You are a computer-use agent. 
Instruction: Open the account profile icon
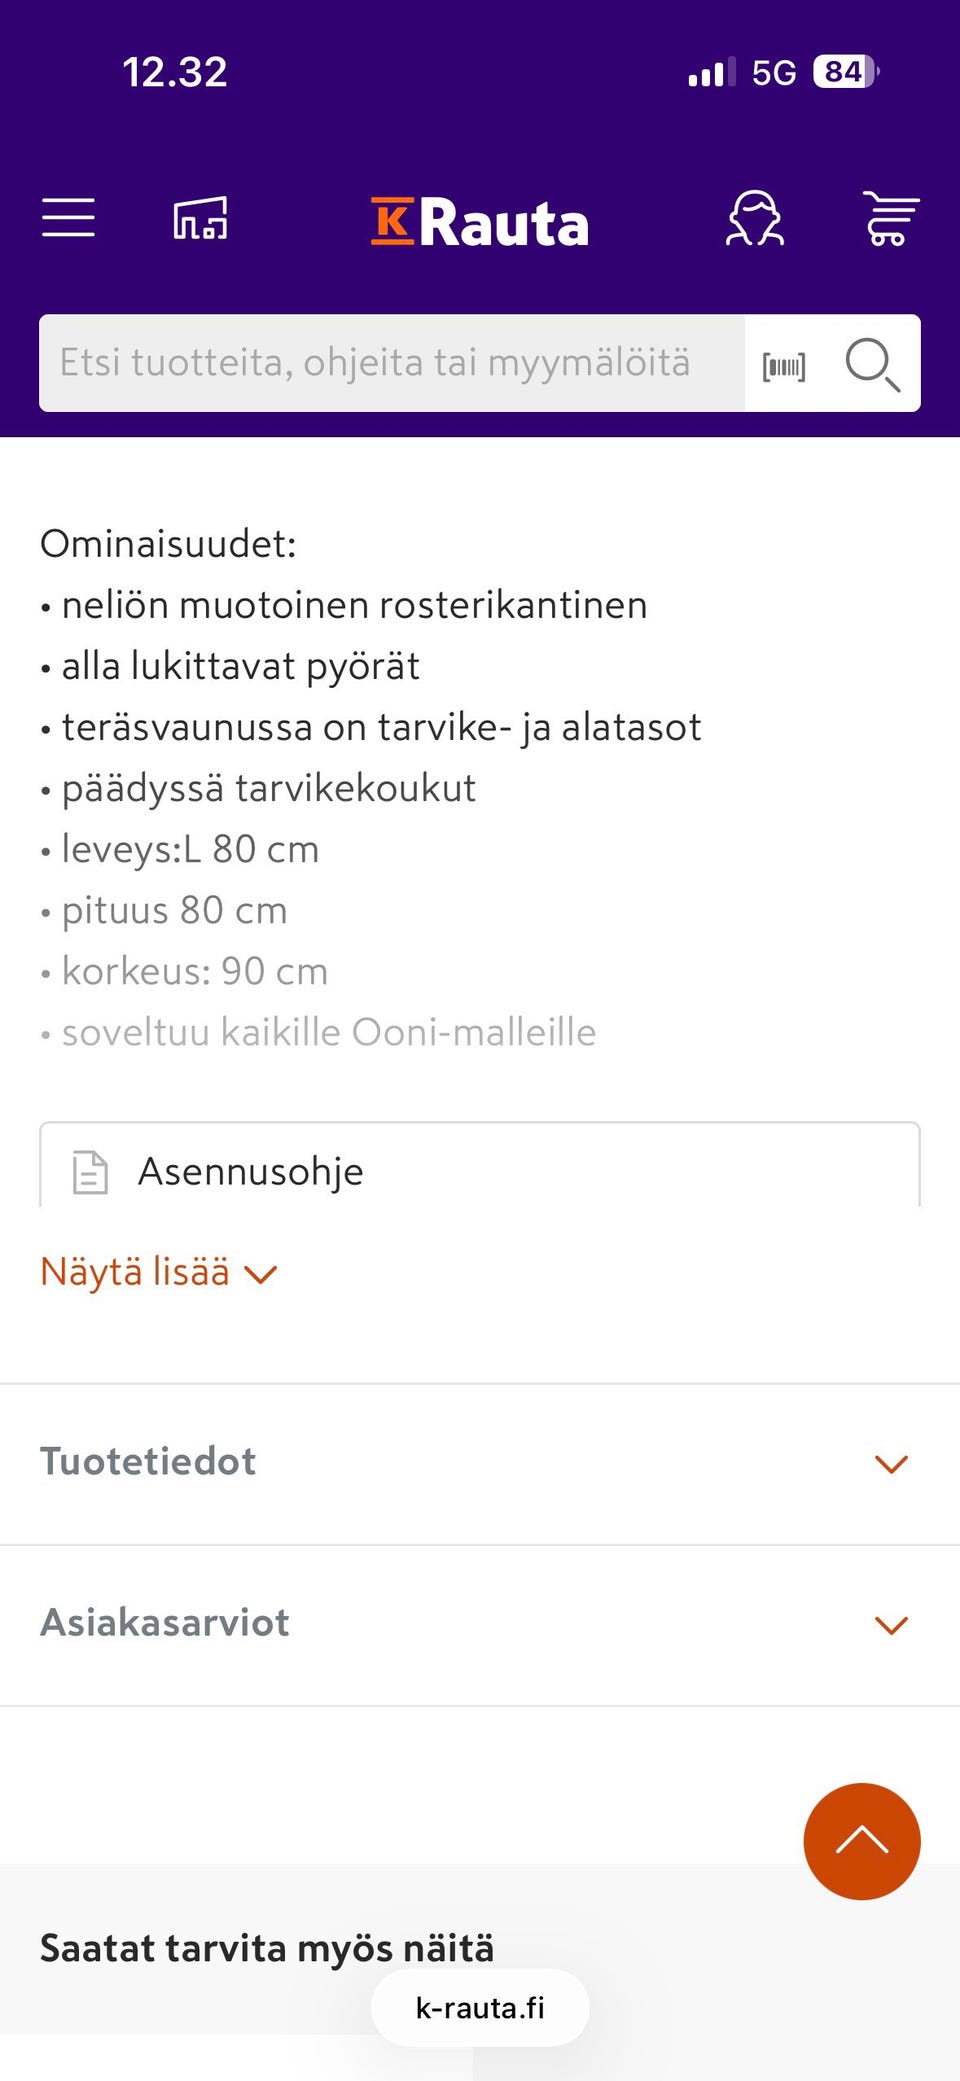[755, 218]
